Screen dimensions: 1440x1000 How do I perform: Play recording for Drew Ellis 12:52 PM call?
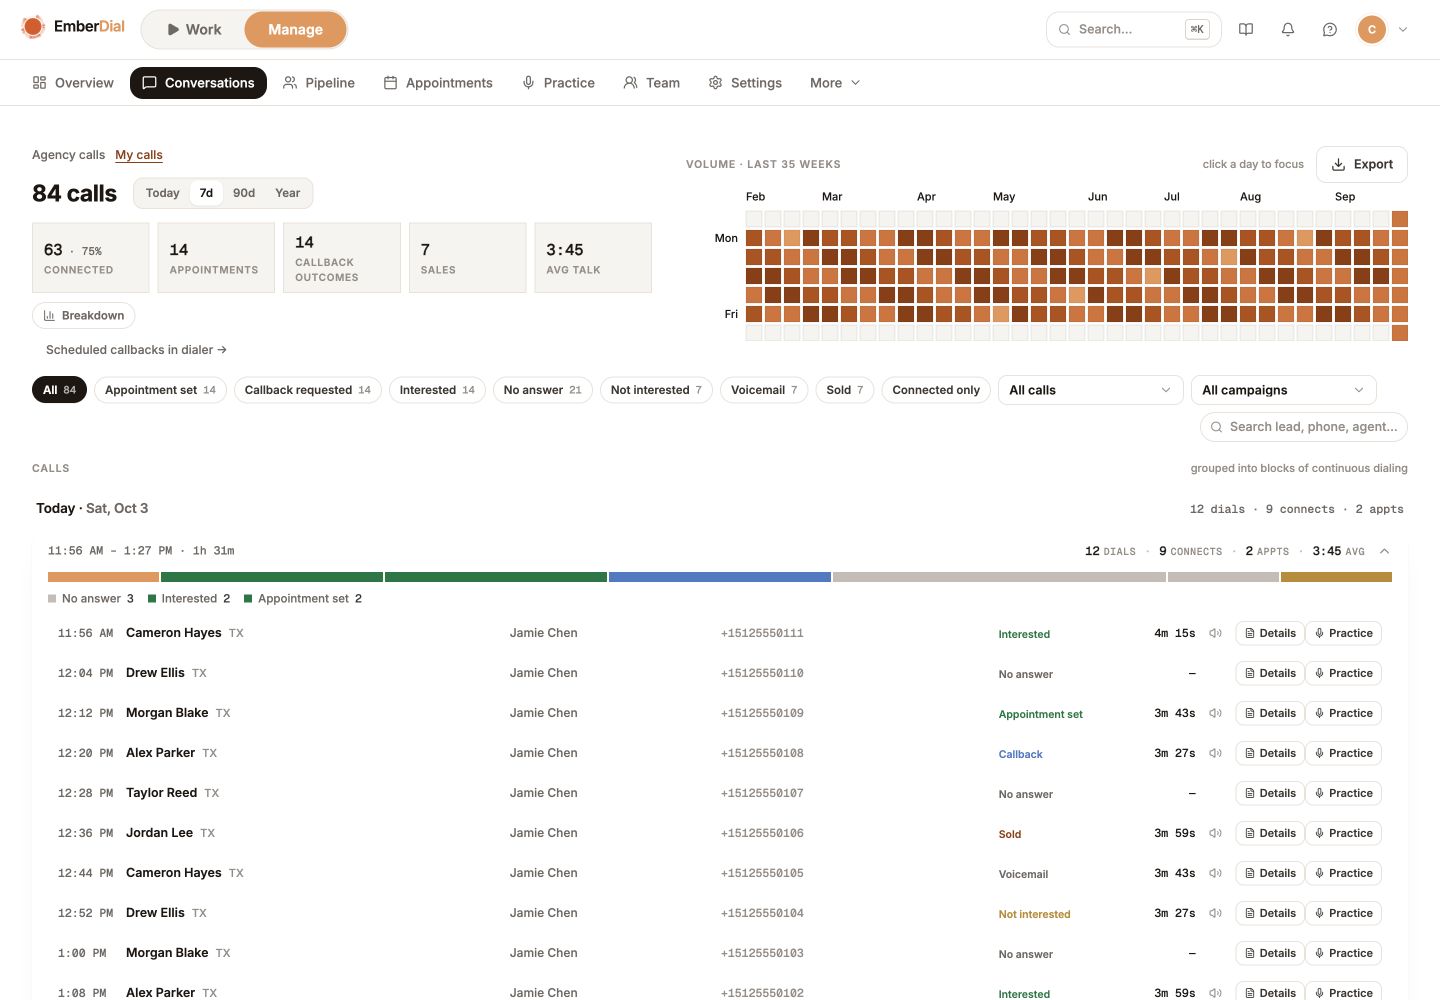coord(1215,913)
